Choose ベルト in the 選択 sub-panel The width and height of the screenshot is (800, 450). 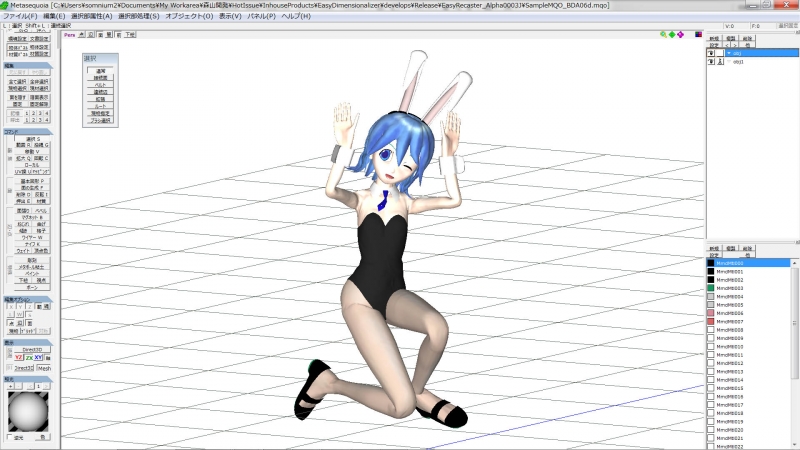point(101,85)
